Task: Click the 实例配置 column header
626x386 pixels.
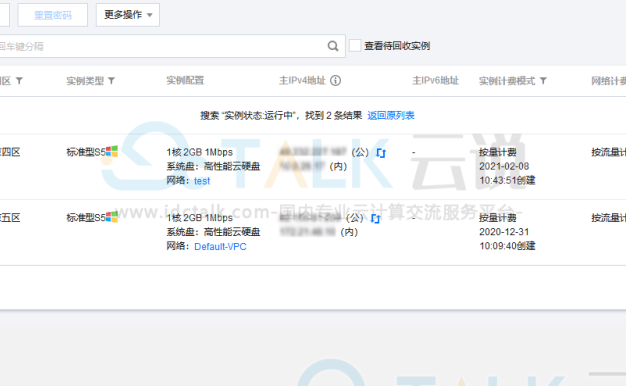Action: pyautogui.click(x=185, y=81)
